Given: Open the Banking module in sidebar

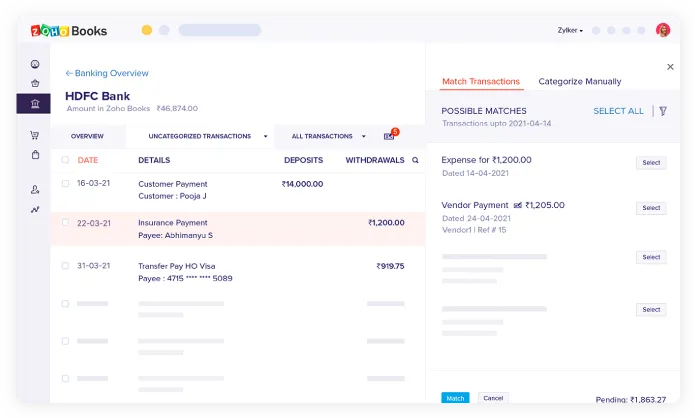Looking at the screenshot, I should coord(35,103).
